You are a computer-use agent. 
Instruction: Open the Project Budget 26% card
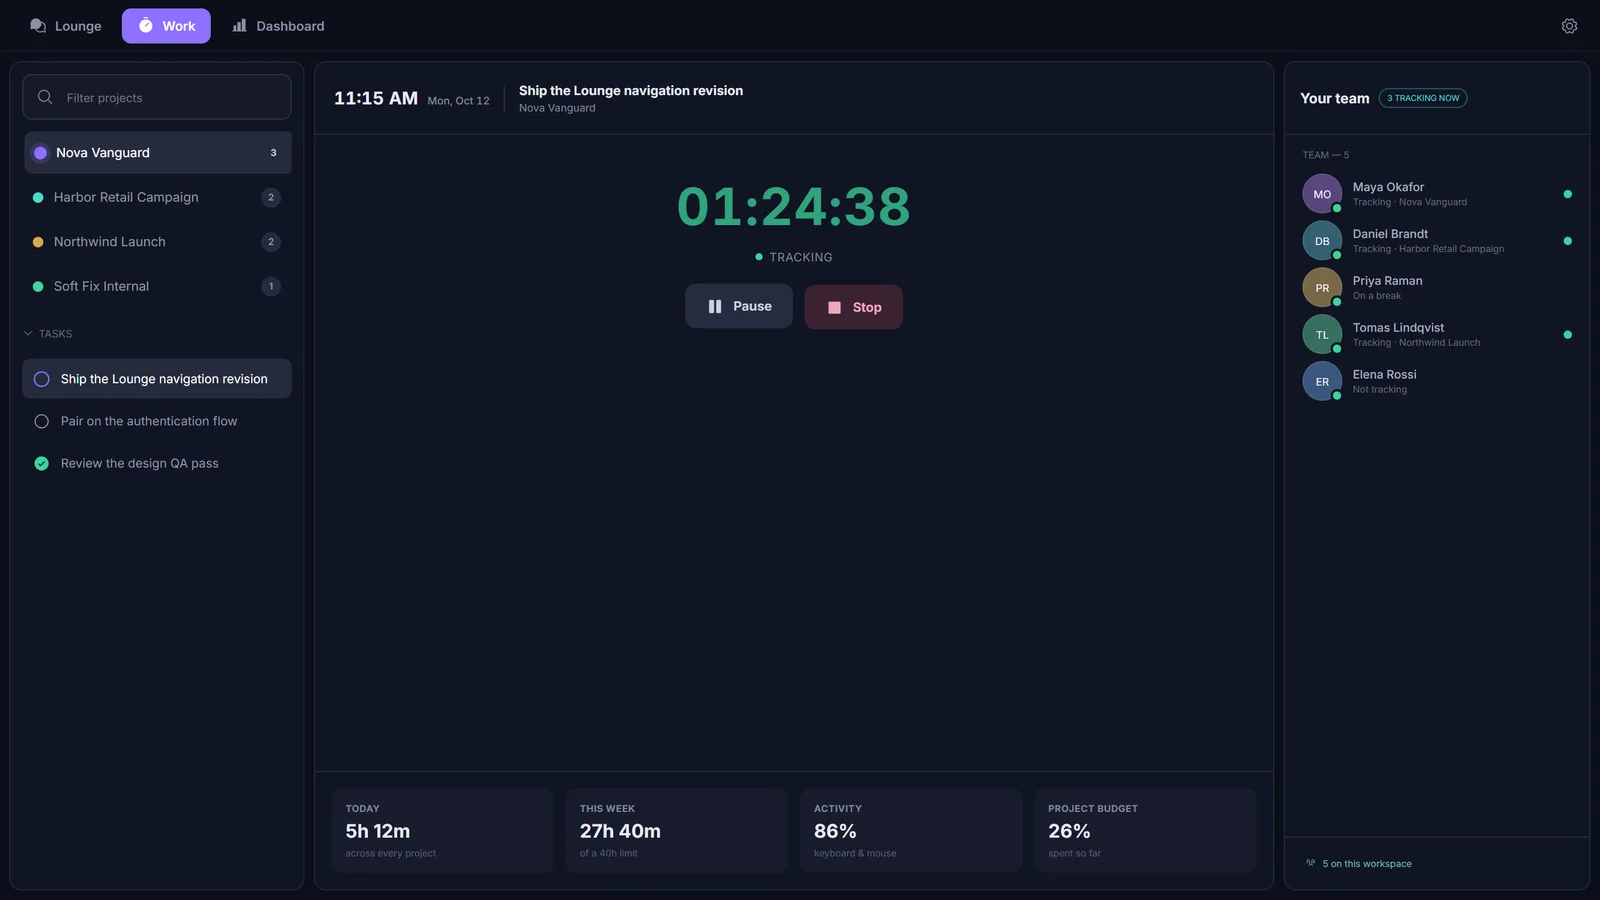pyautogui.click(x=1145, y=831)
